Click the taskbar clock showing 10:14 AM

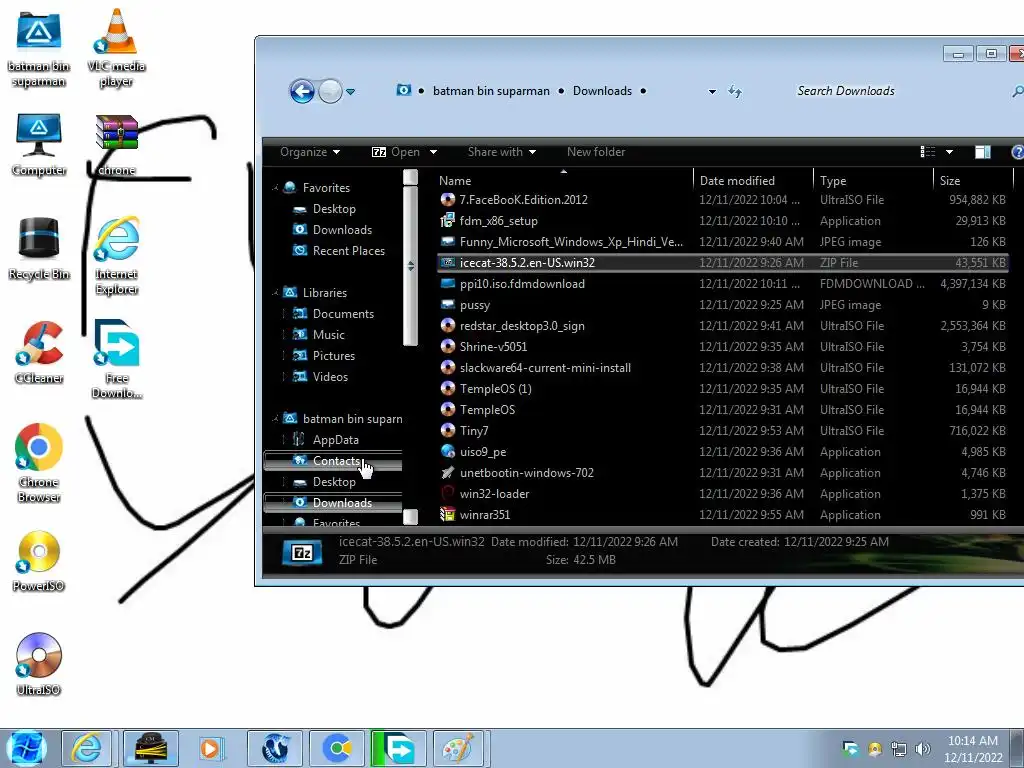(x=973, y=749)
